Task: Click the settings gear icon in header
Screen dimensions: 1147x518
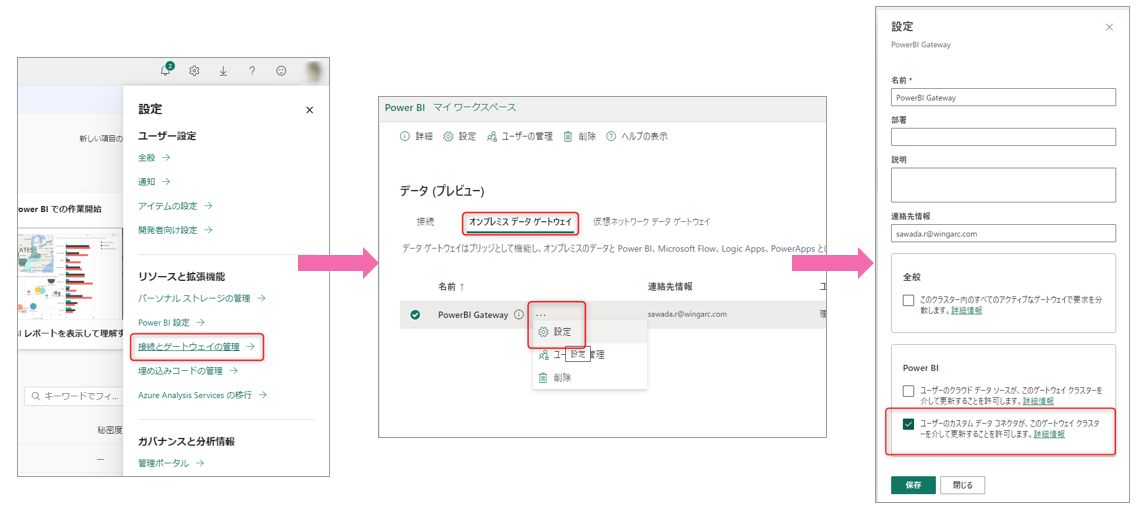Action: (195, 71)
